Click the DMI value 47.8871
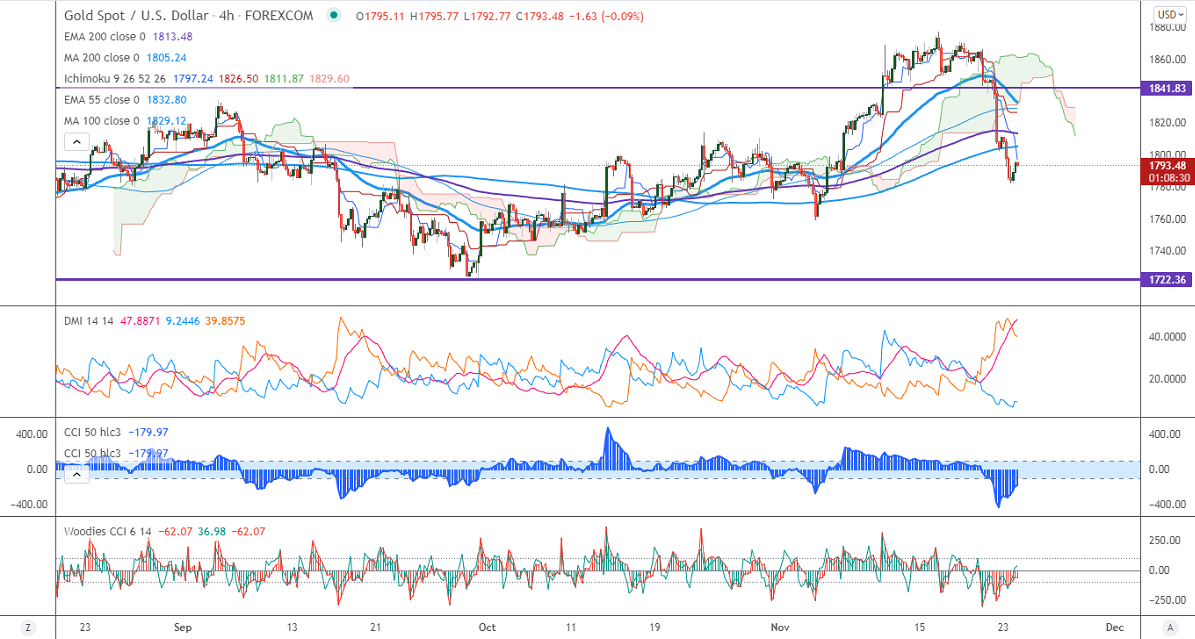The width and height of the screenshot is (1195, 639). (138, 321)
